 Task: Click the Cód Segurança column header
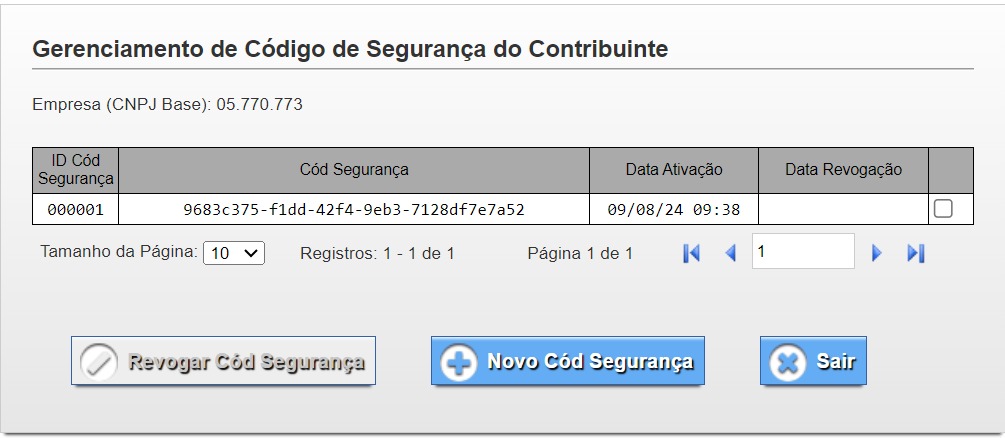click(354, 170)
